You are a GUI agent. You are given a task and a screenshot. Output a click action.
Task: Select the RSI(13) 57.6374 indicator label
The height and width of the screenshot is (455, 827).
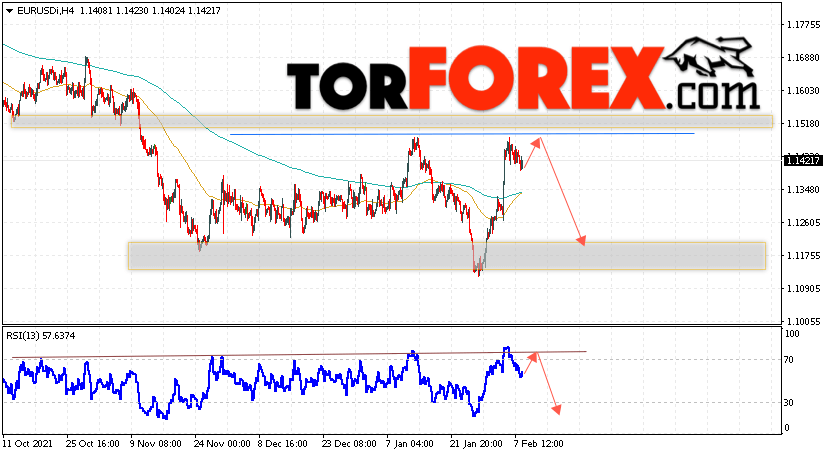[x=41, y=336]
